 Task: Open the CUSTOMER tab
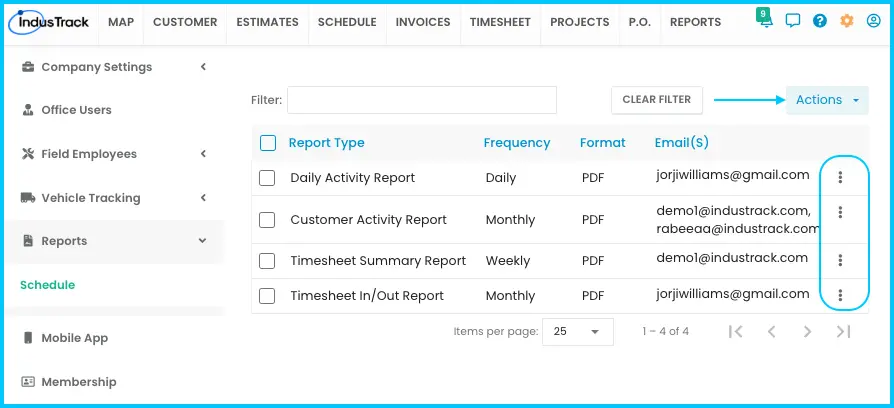pos(185,22)
